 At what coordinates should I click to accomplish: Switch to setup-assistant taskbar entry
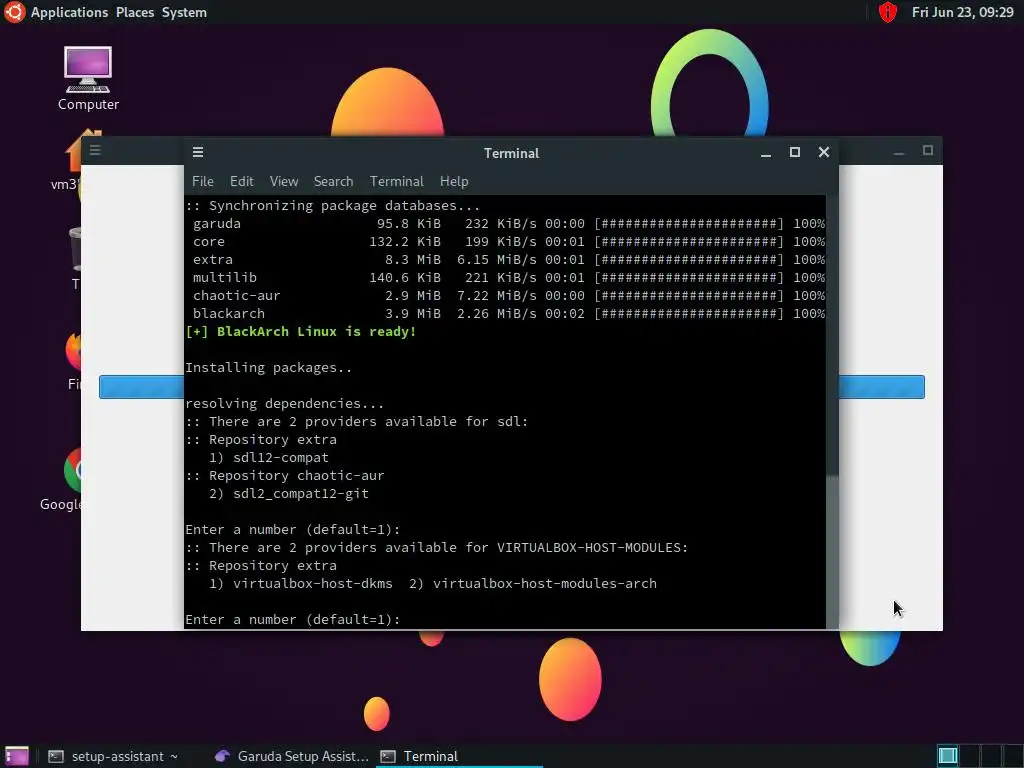[x=113, y=756]
